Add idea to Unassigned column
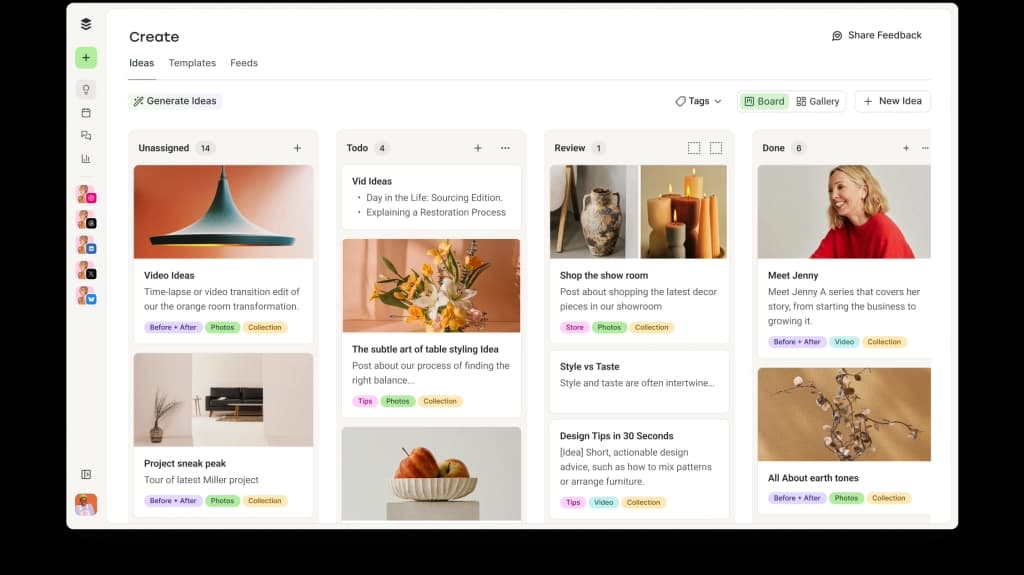The image size is (1024, 575). click(297, 148)
